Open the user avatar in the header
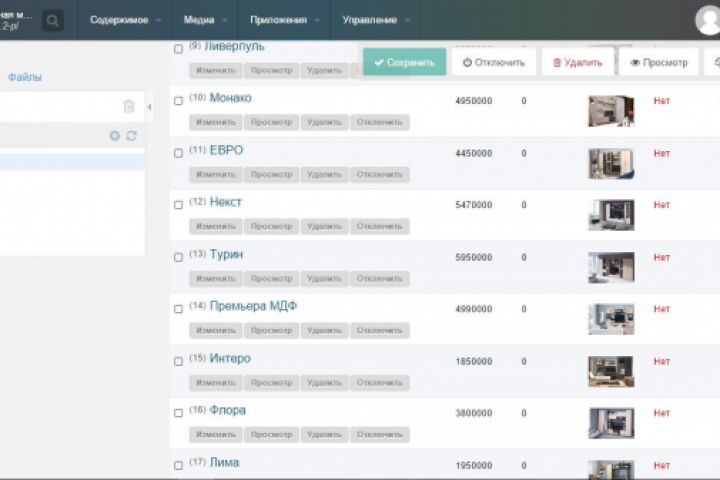 pos(709,20)
